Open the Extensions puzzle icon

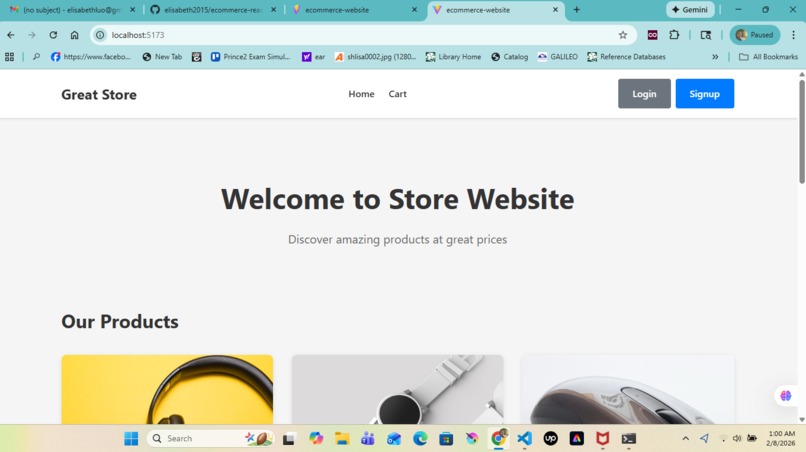(x=674, y=35)
